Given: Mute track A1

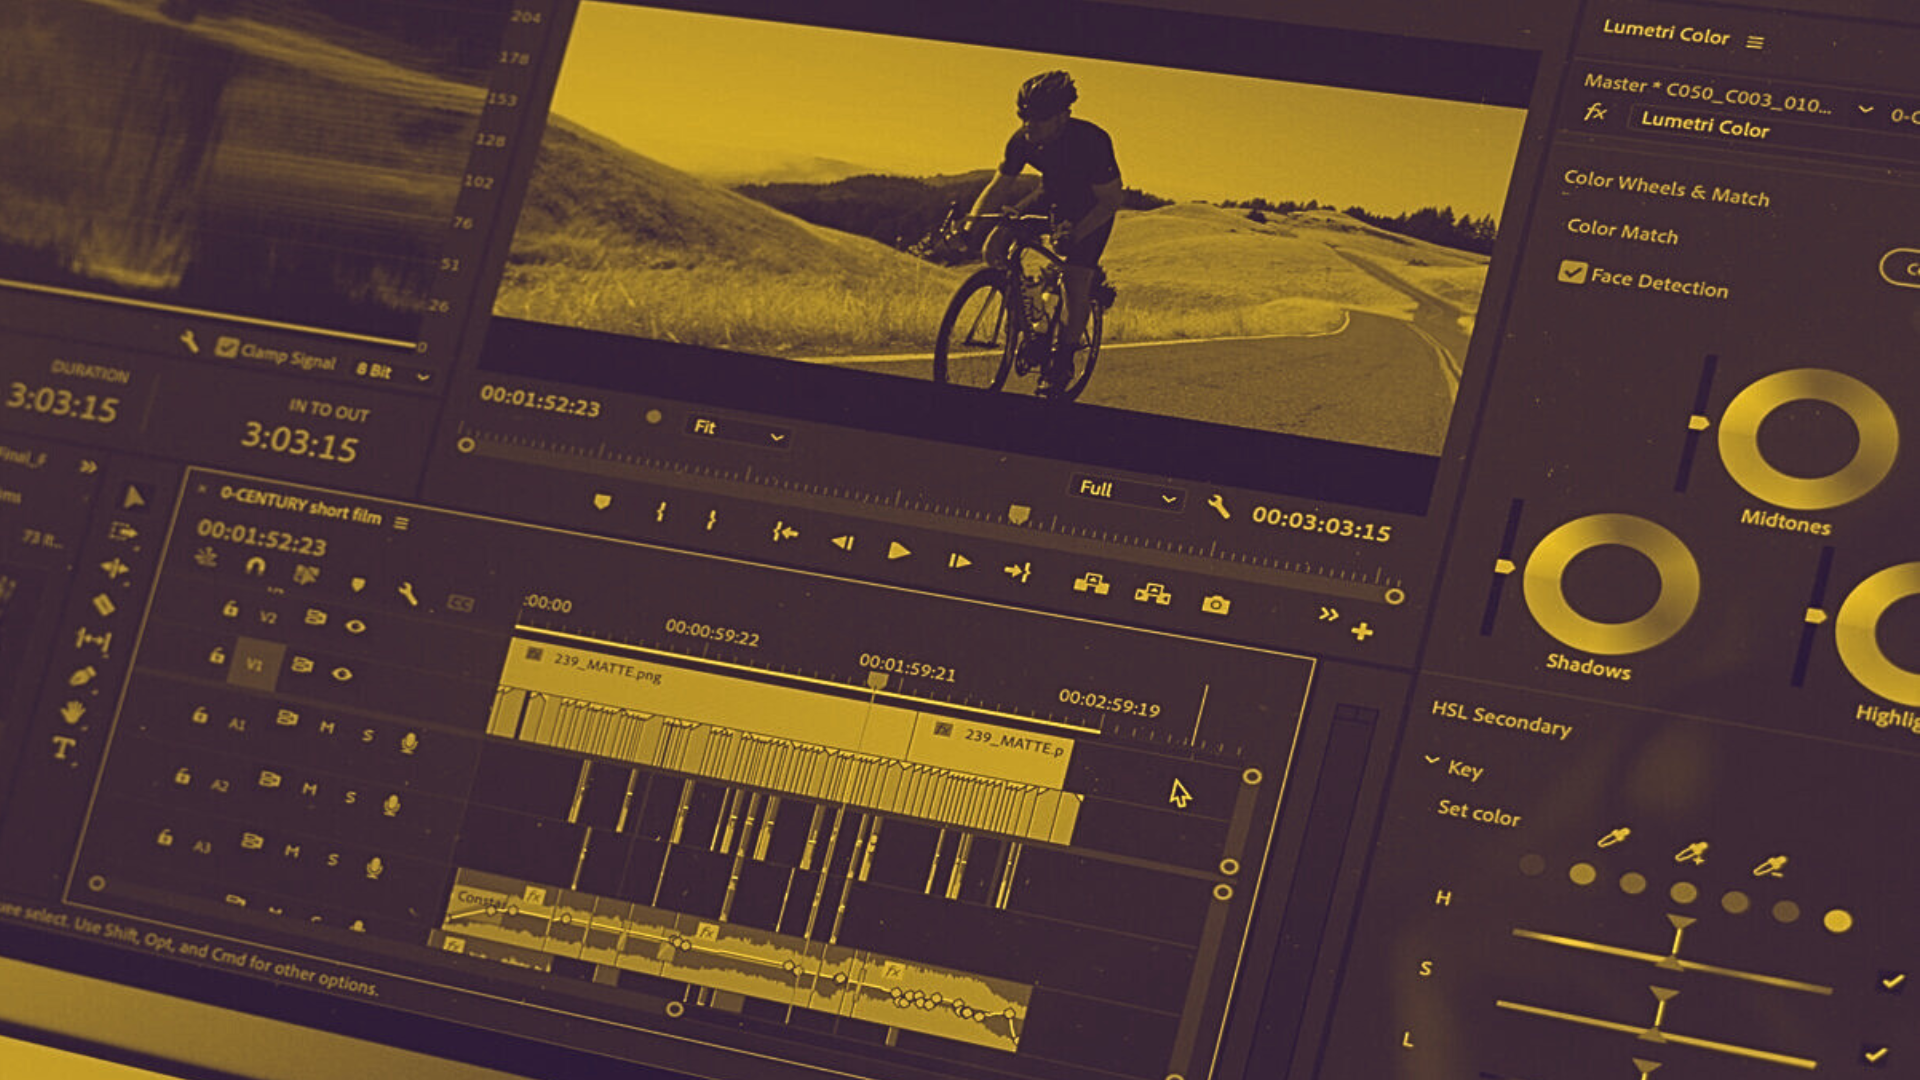Looking at the screenshot, I should point(327,727).
